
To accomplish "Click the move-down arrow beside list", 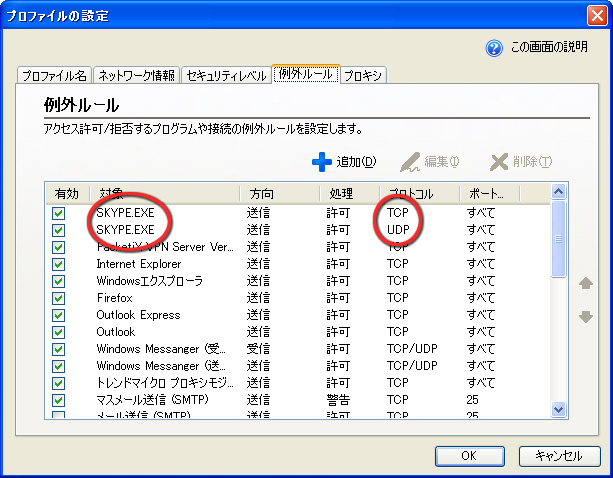I will (x=586, y=317).
